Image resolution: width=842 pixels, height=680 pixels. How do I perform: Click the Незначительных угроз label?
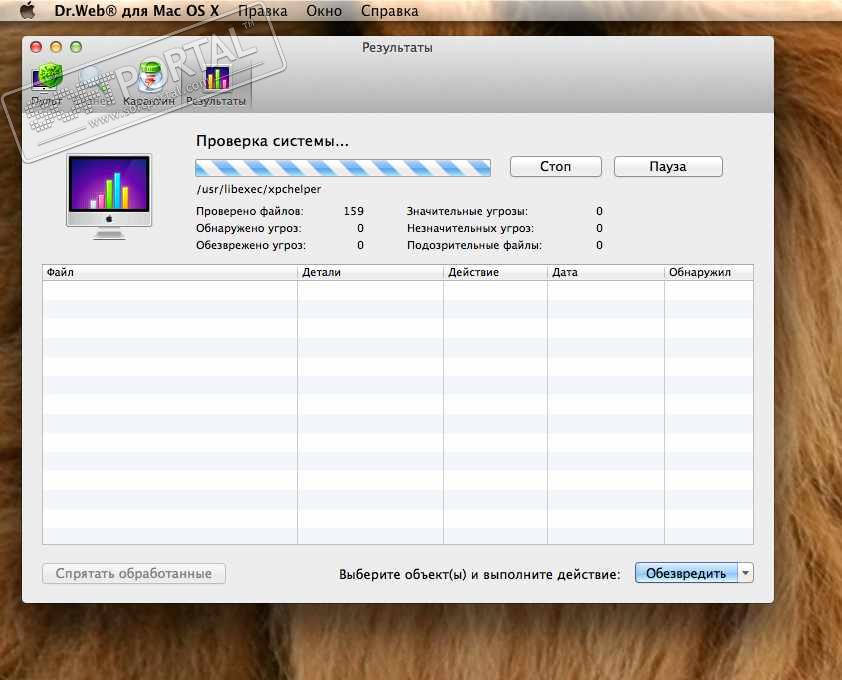tap(470, 228)
